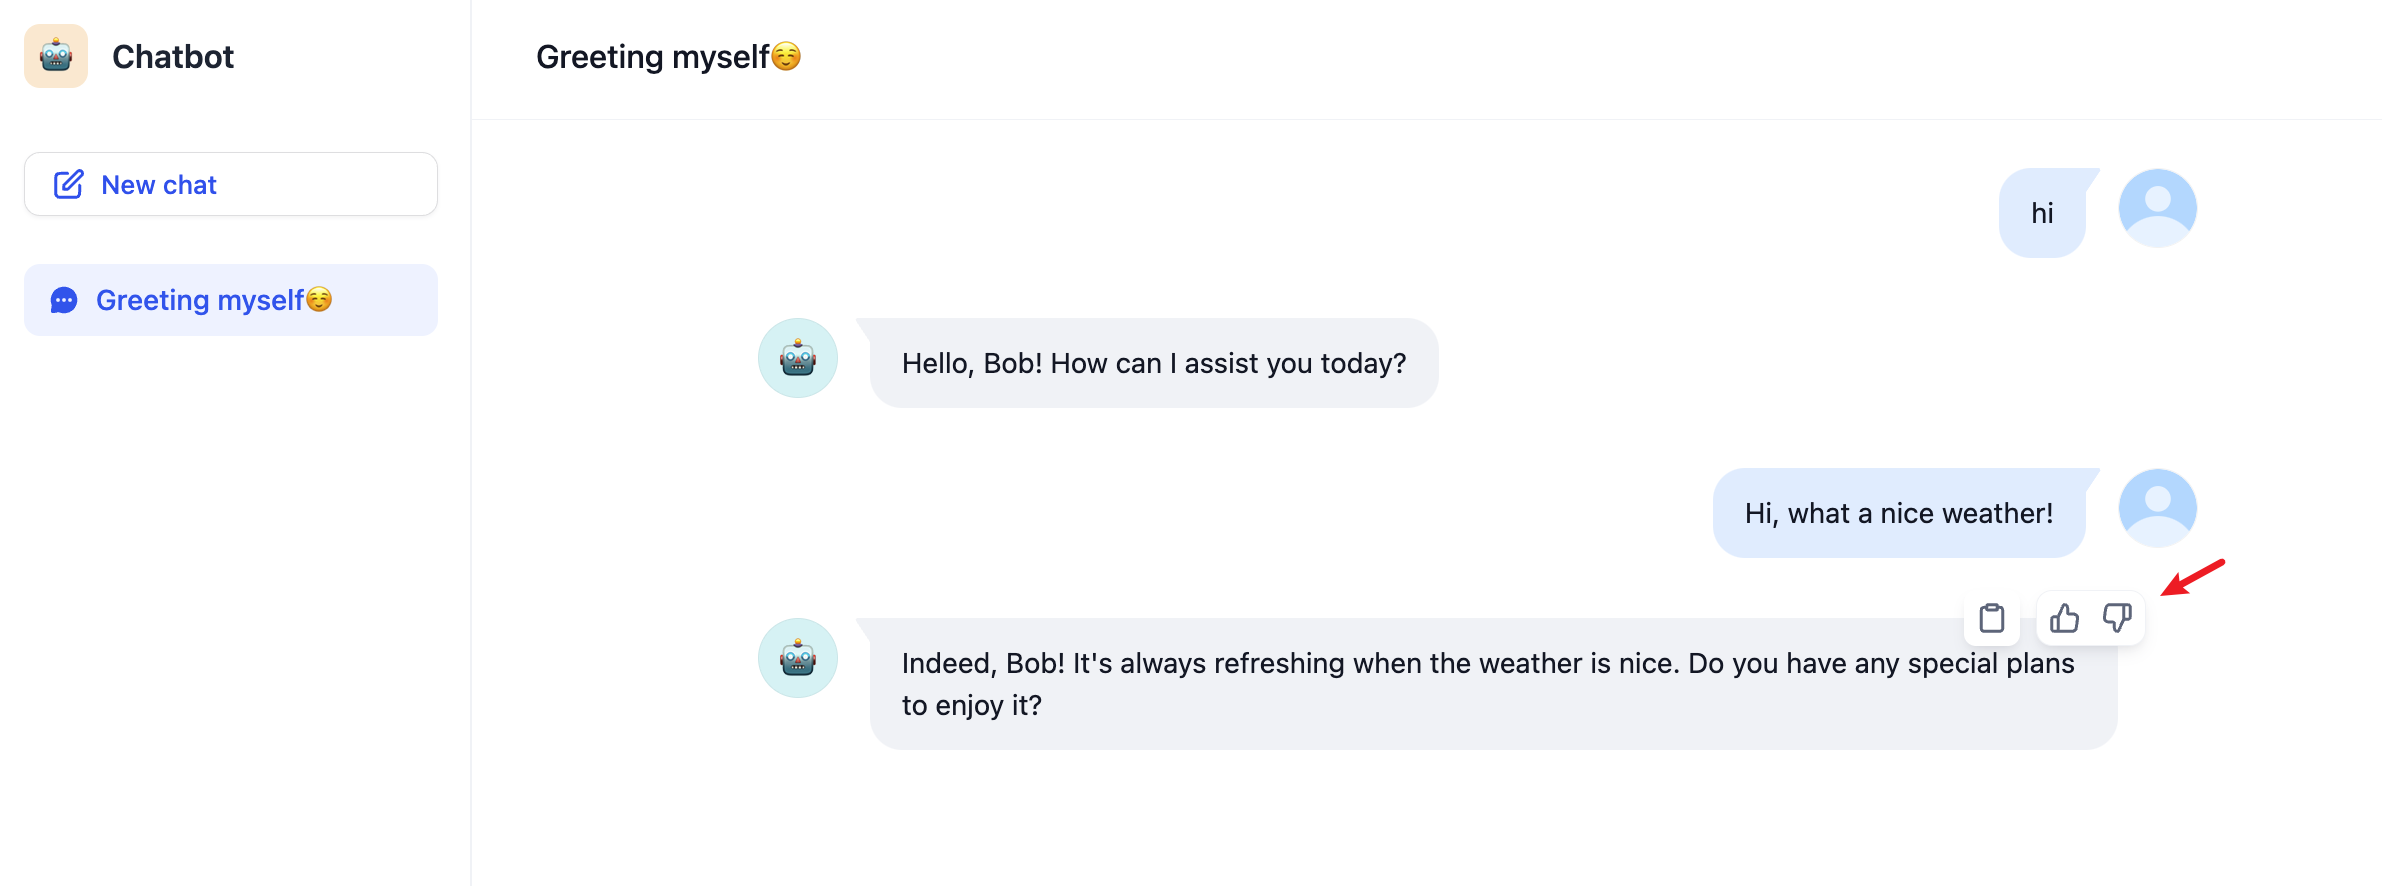Viewport: 2382px width, 886px height.
Task: Click the pencil icon in New chat
Action: pyautogui.click(x=68, y=185)
